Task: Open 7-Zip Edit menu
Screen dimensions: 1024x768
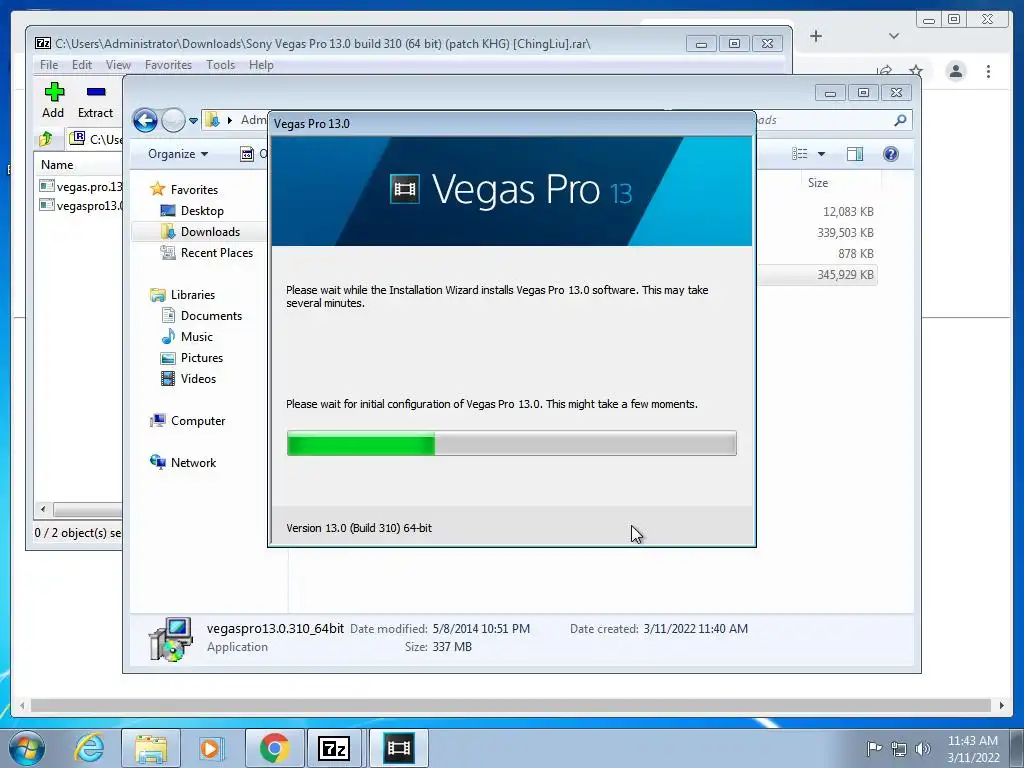Action: point(82,65)
